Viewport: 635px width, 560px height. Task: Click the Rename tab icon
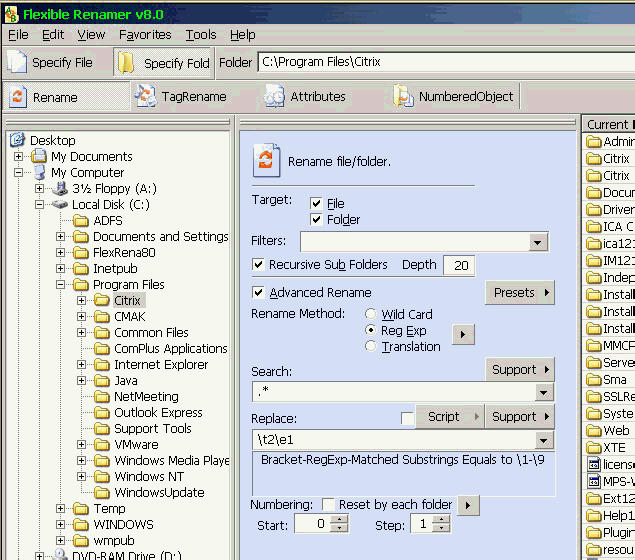tap(18, 97)
